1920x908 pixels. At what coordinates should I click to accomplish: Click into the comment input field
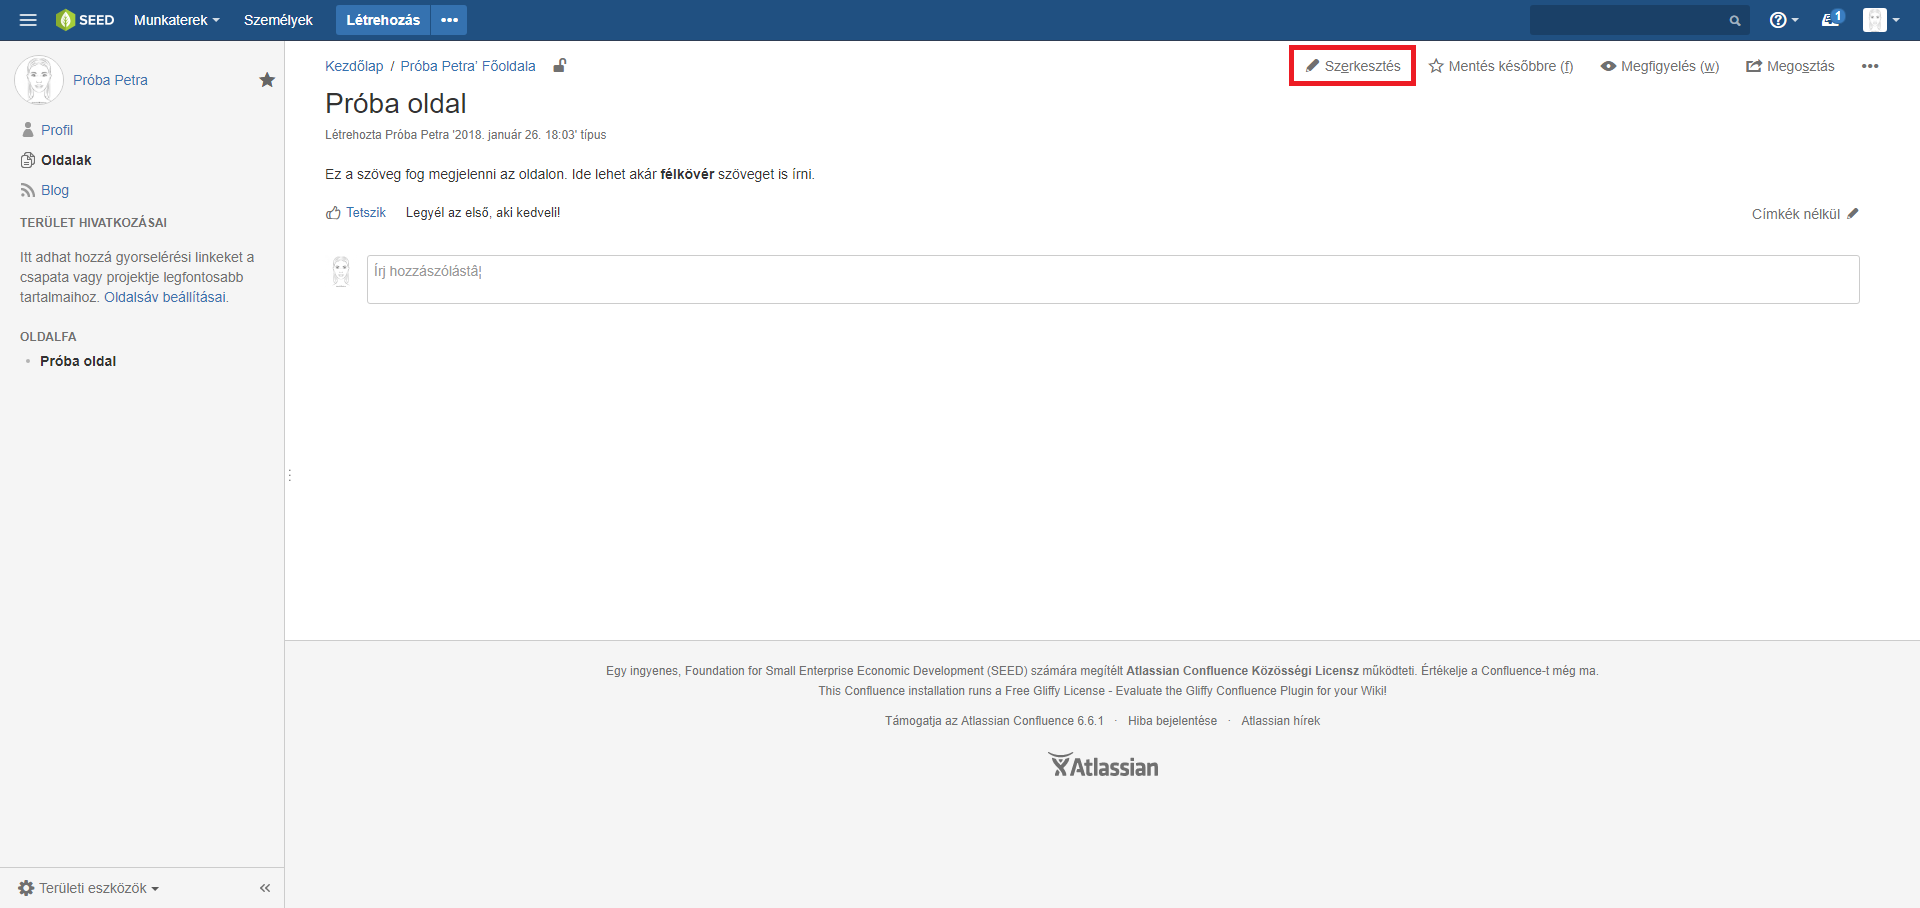[1112, 279]
